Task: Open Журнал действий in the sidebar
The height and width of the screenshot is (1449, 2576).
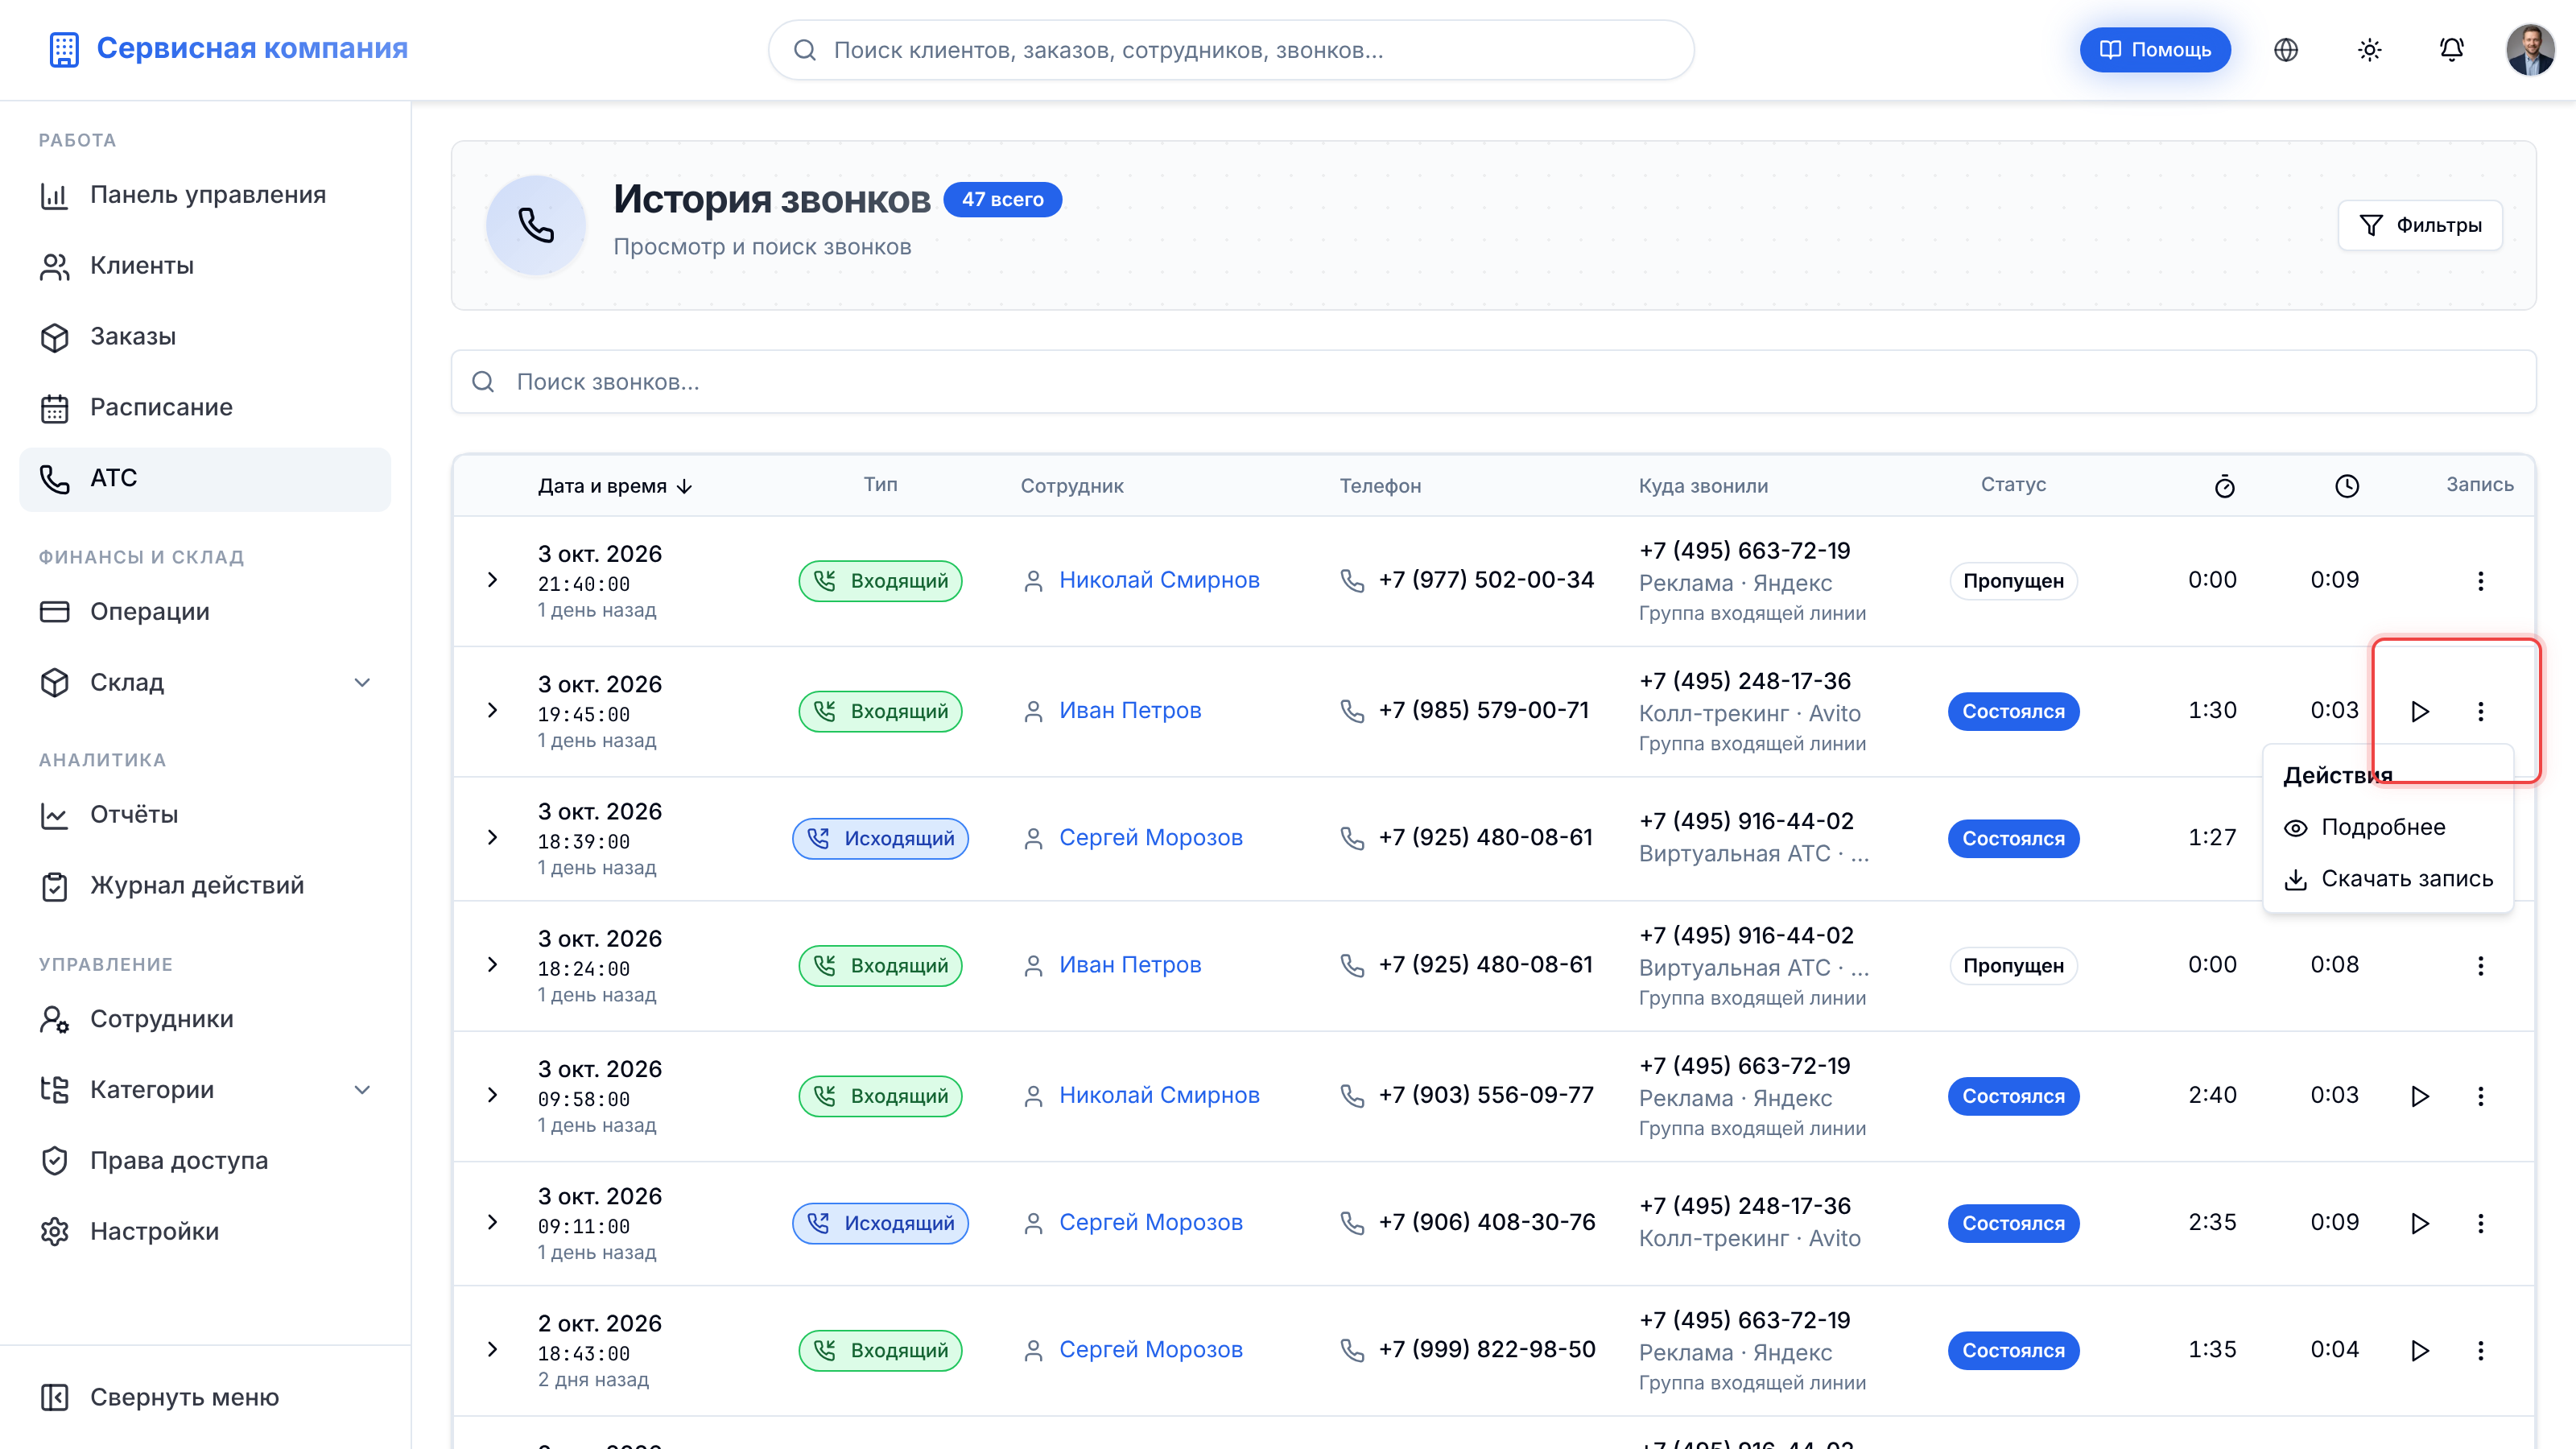Action: 205,886
